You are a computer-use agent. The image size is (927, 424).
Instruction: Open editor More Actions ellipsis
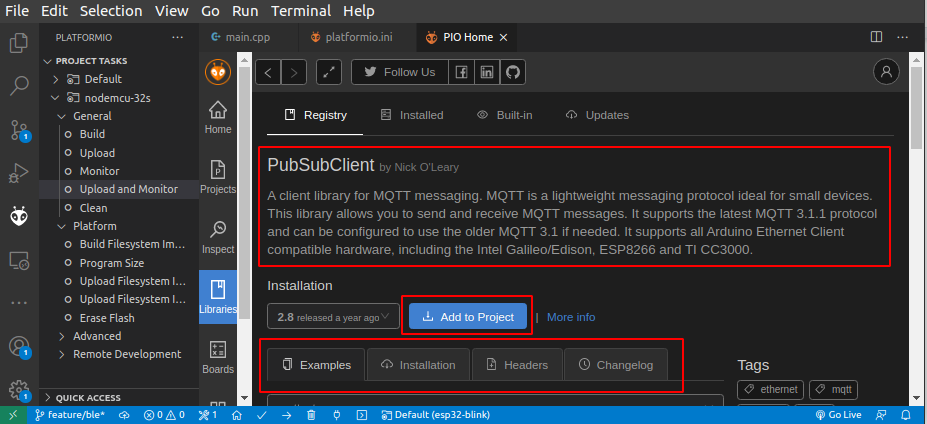[902, 37]
